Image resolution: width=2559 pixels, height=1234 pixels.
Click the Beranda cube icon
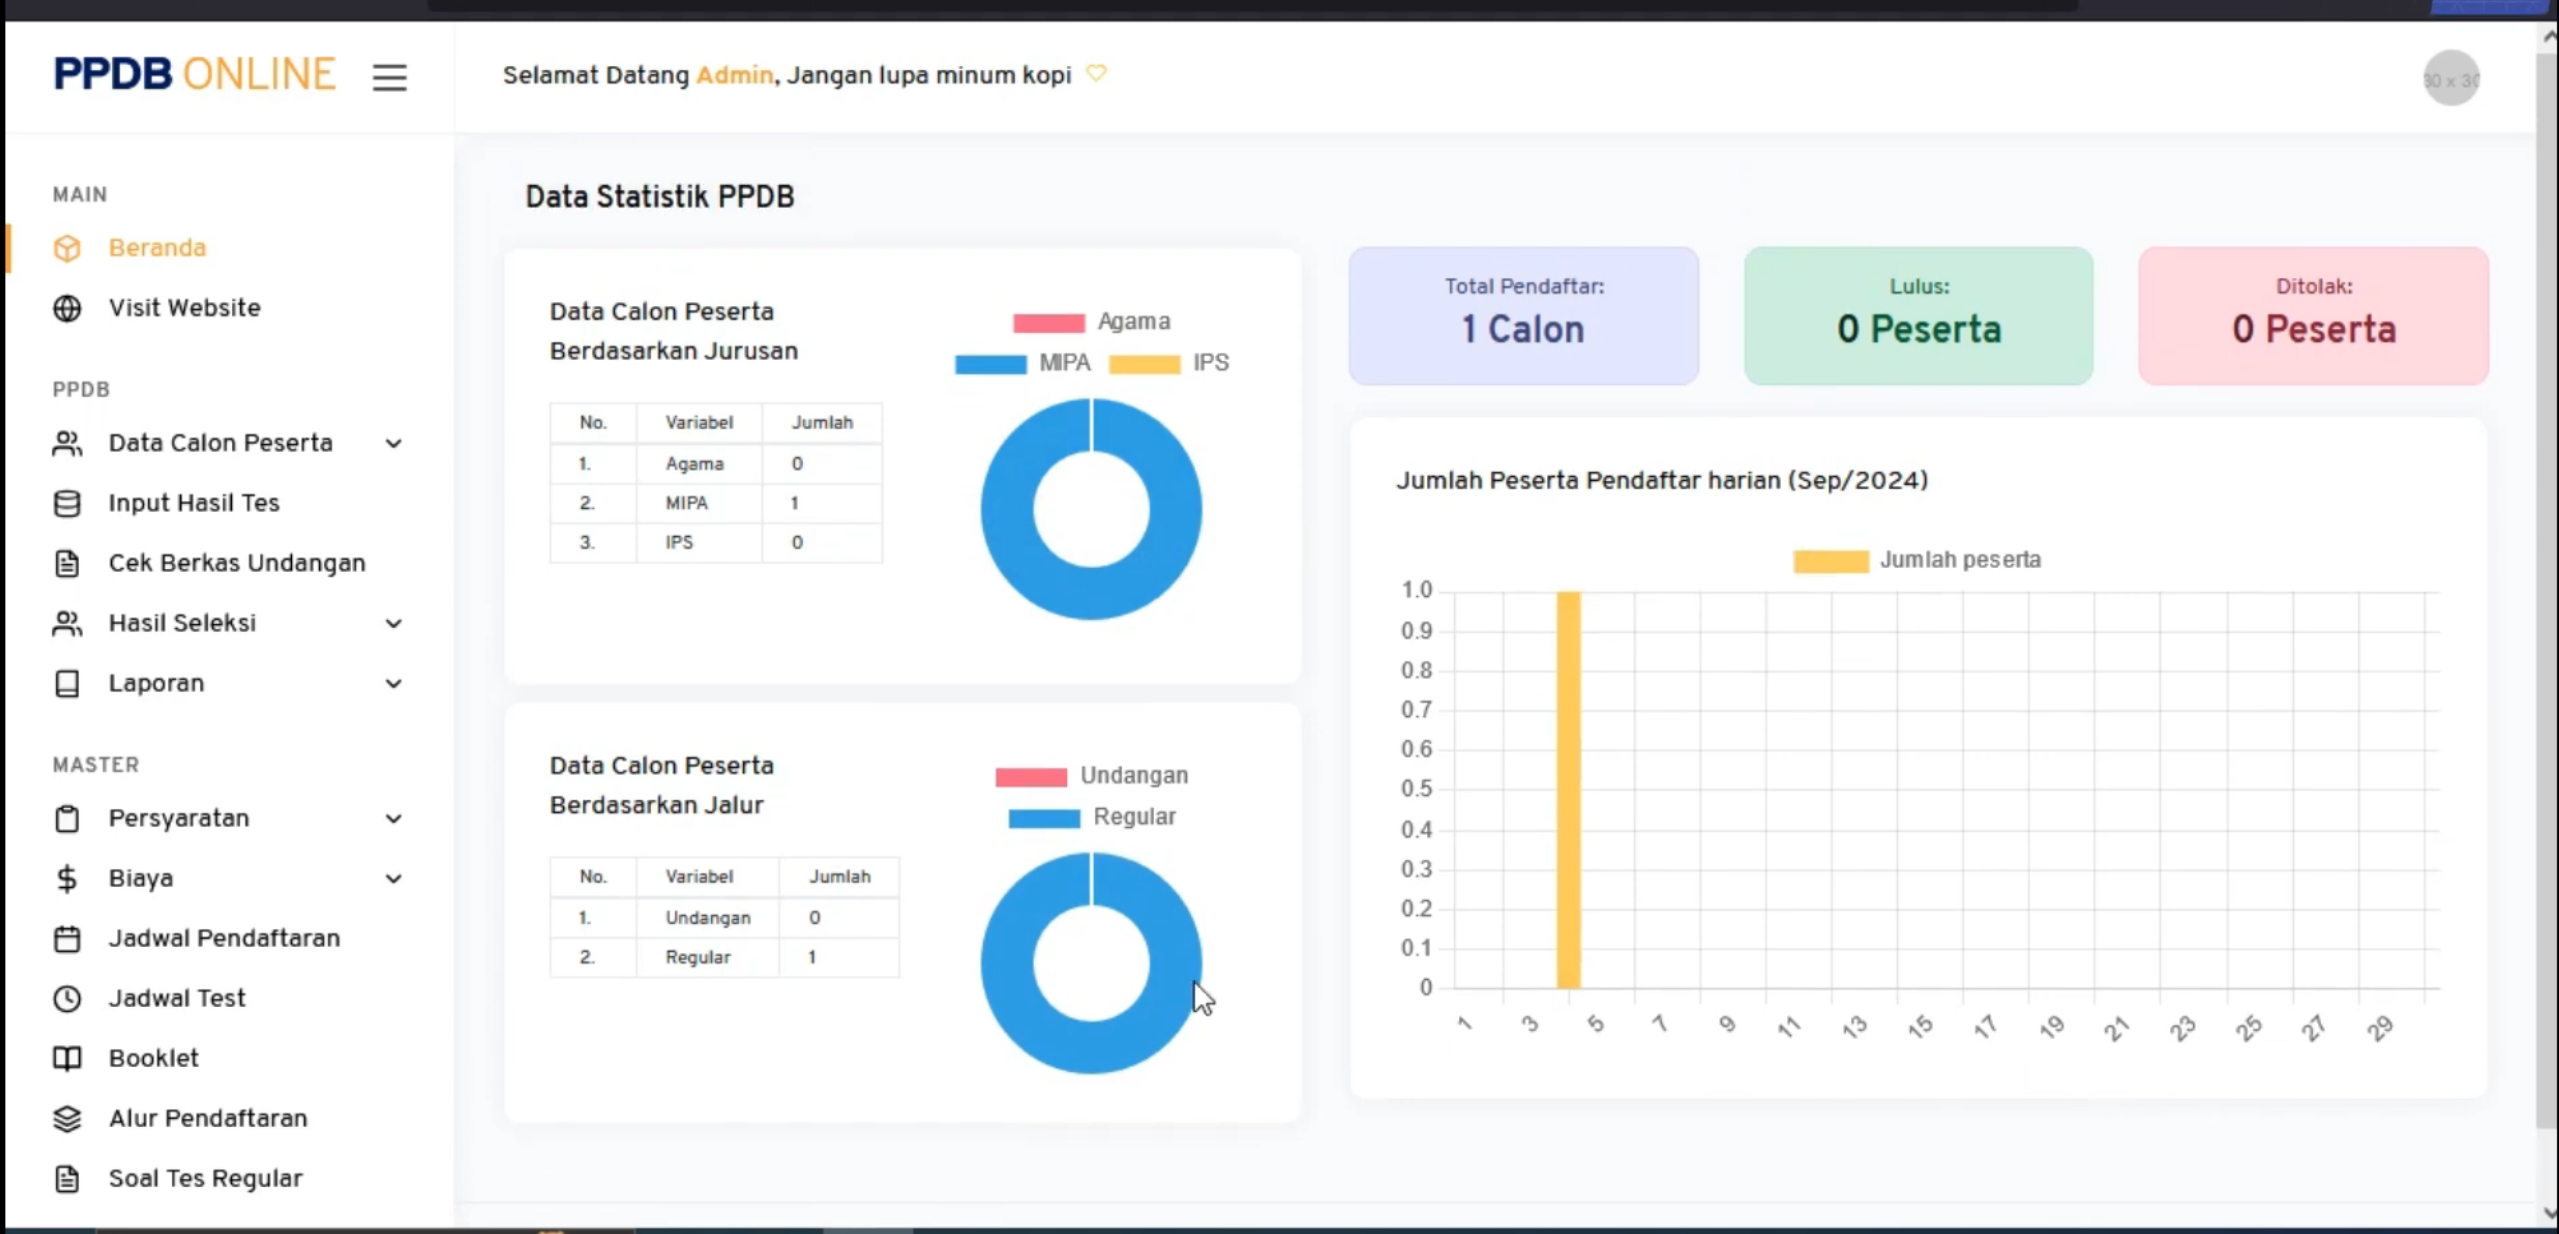pos(67,248)
